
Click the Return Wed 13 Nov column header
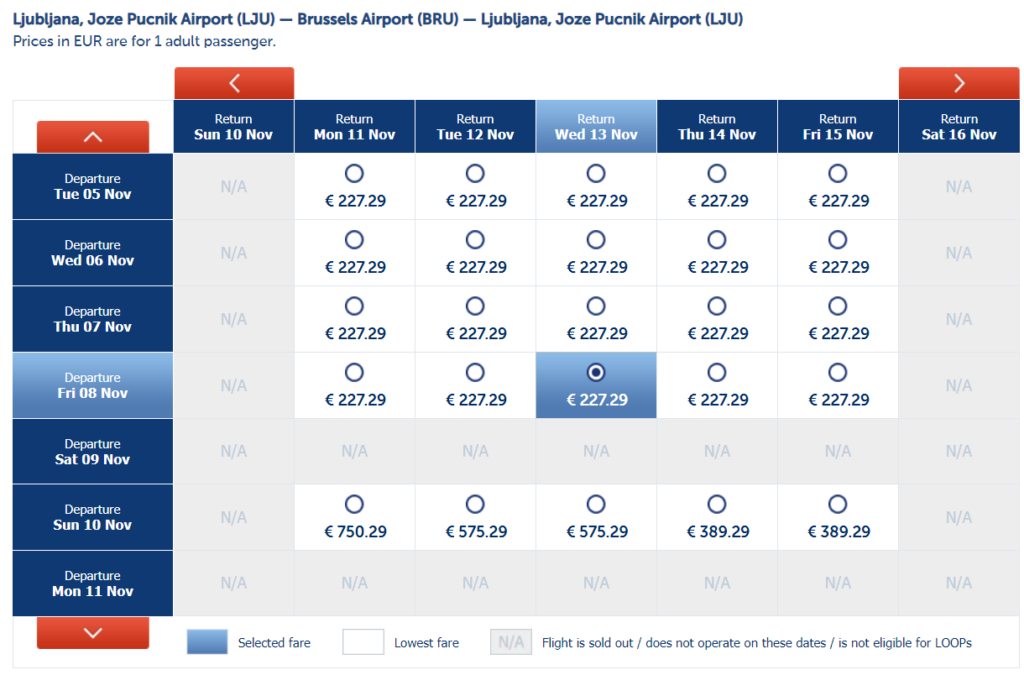[596, 127]
